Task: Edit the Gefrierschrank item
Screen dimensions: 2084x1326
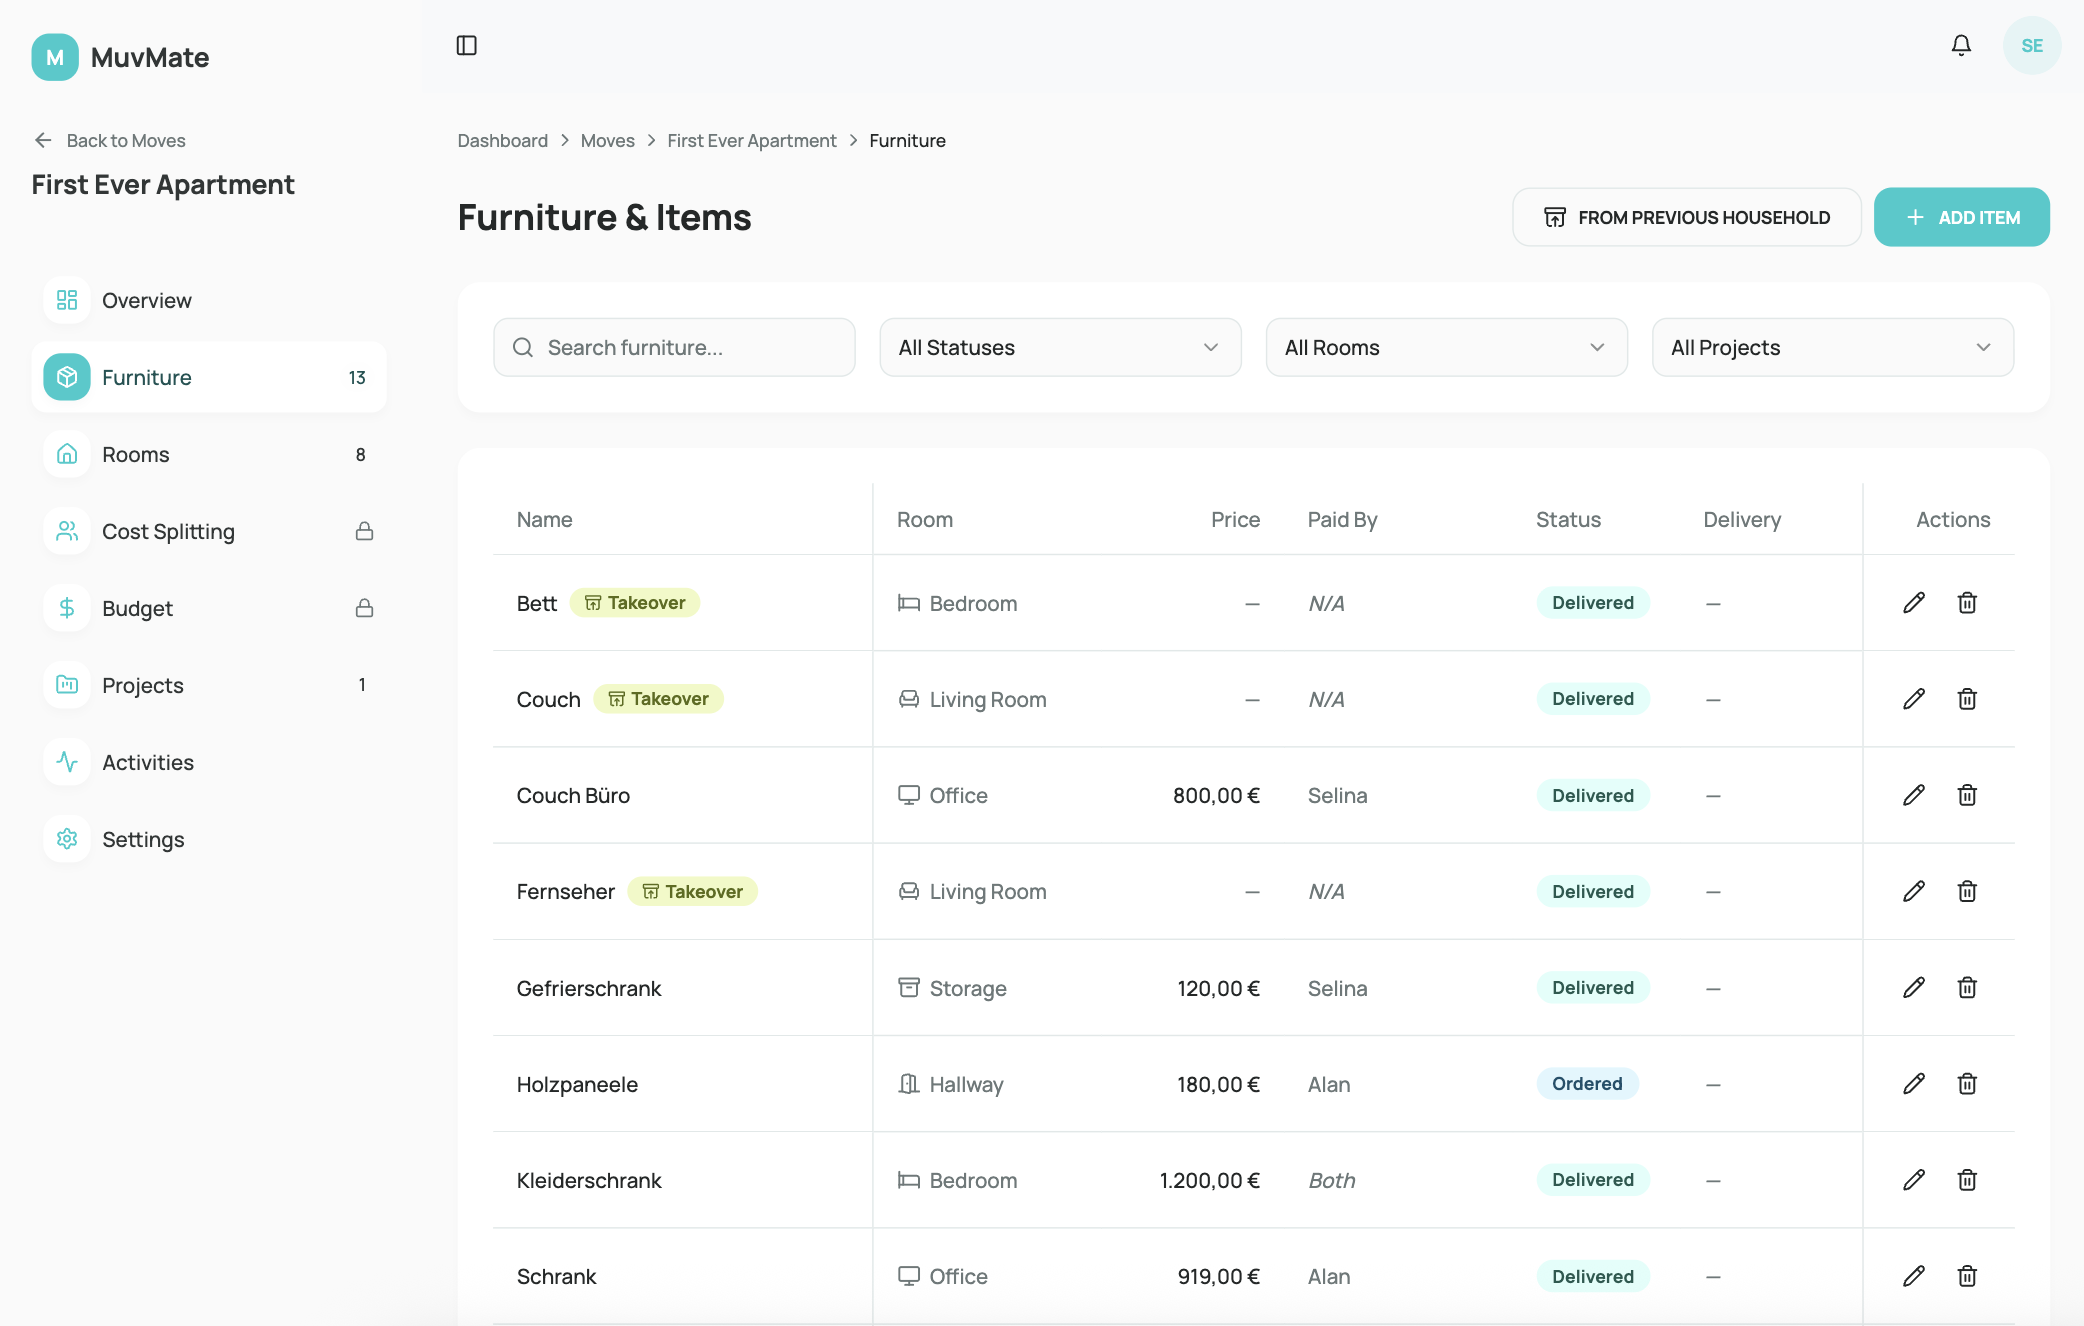Action: tap(1913, 988)
